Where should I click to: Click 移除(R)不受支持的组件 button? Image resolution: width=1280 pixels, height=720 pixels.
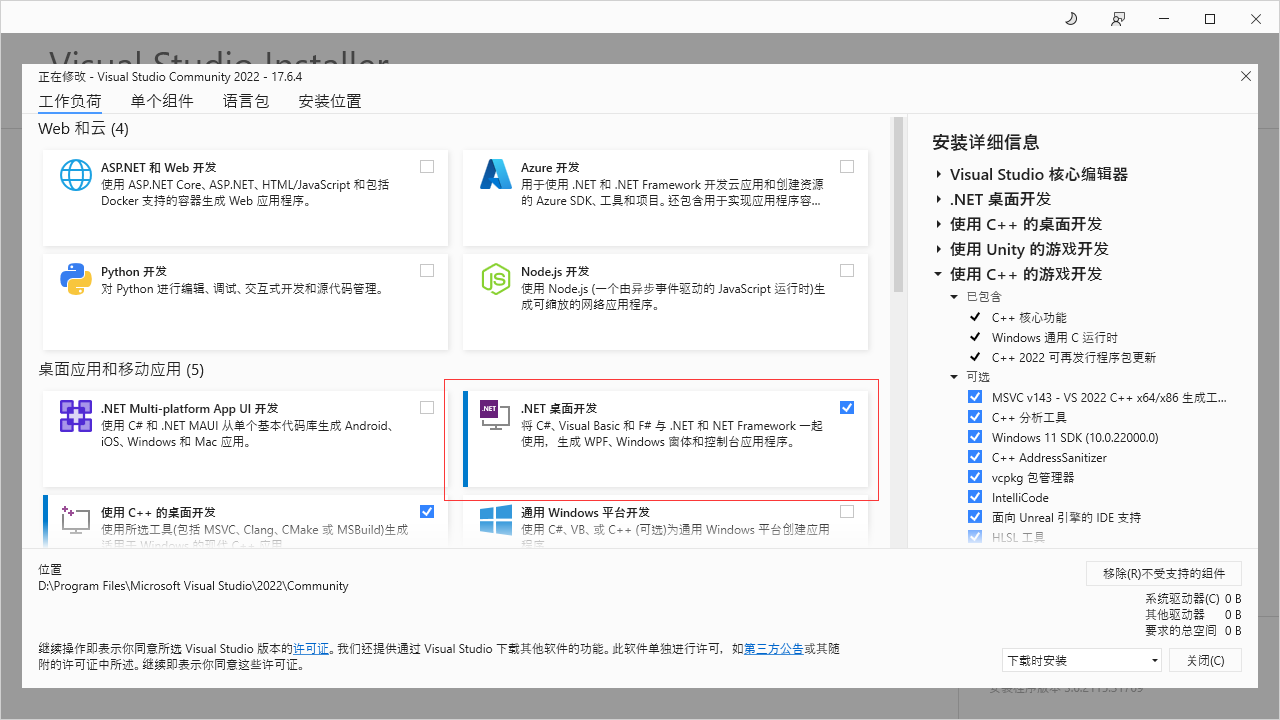pyautogui.click(x=1164, y=573)
